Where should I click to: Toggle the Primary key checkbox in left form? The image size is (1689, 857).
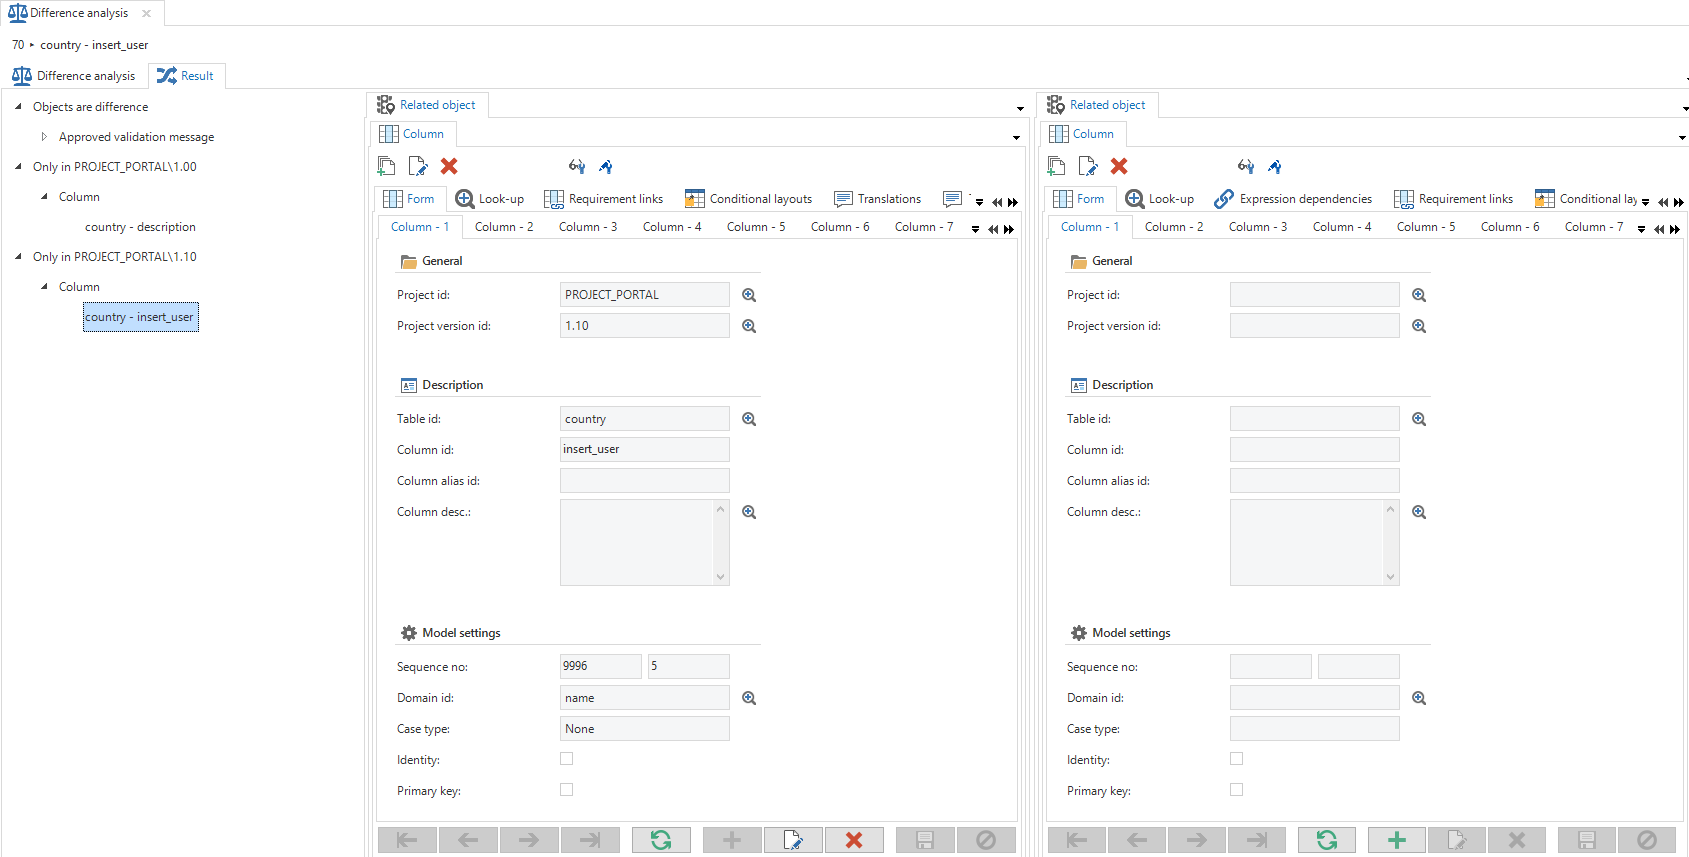(567, 790)
